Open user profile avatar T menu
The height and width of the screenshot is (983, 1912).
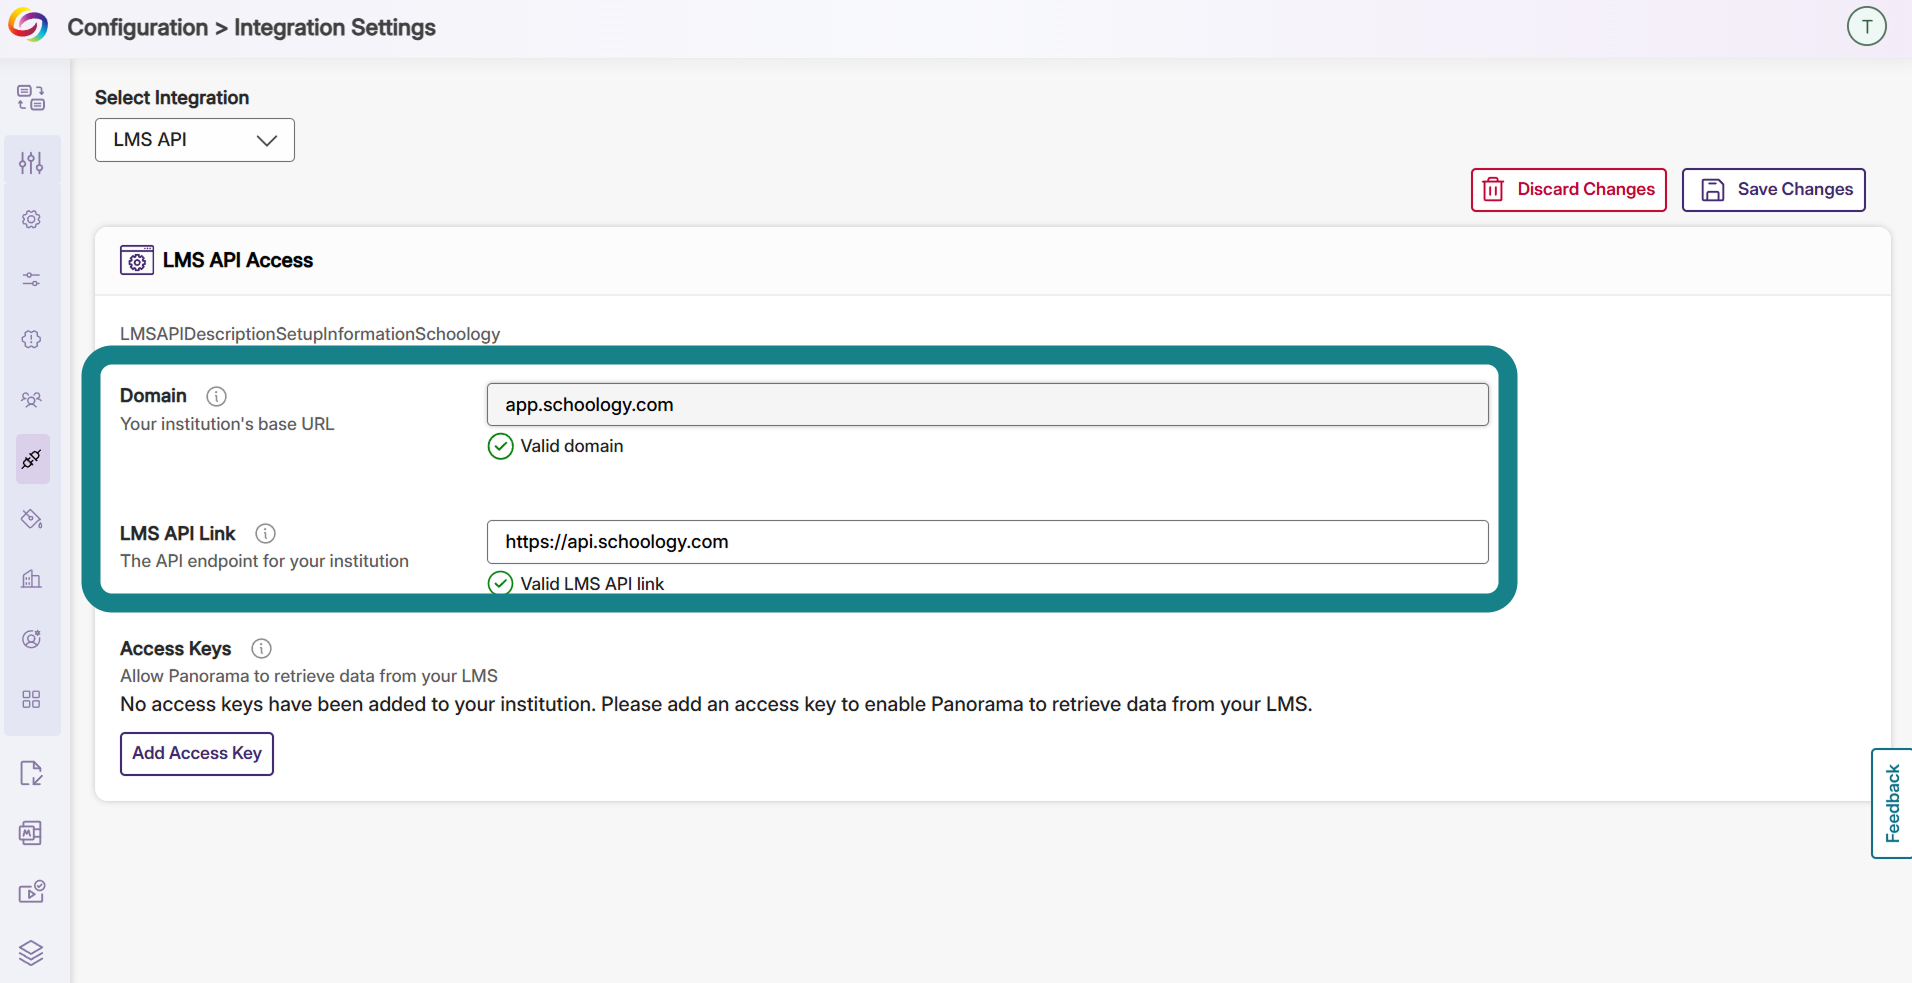click(1866, 27)
